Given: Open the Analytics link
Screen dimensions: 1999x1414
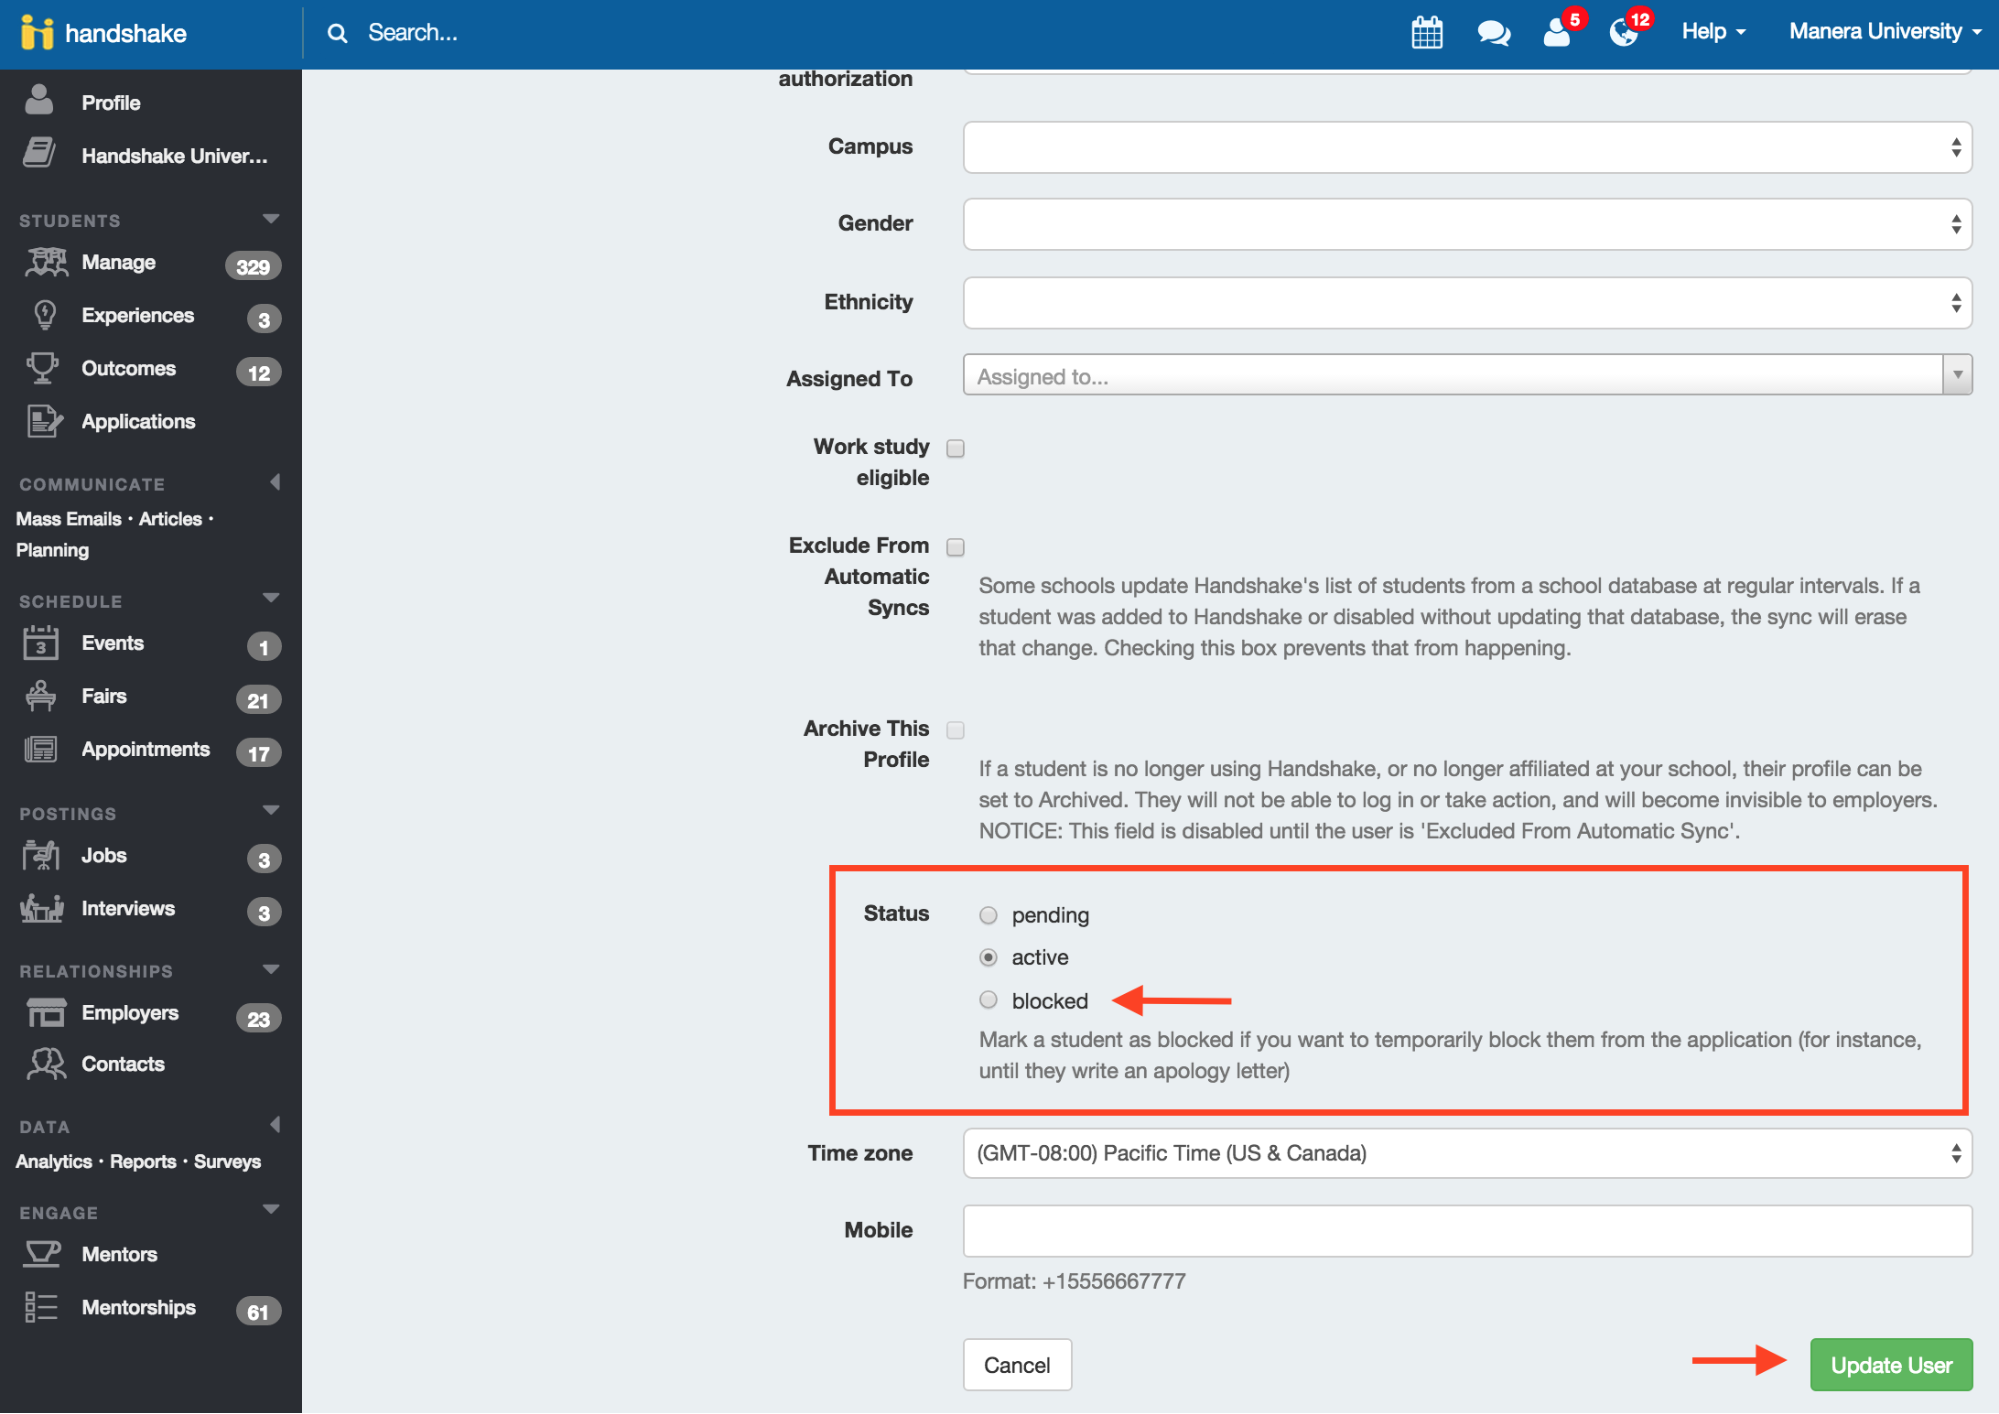Looking at the screenshot, I should click(x=54, y=1161).
